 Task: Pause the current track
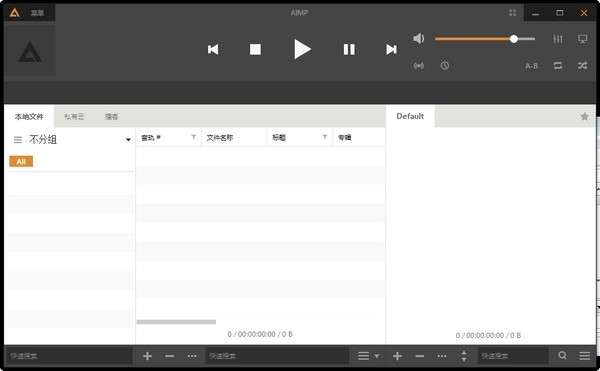coord(349,49)
